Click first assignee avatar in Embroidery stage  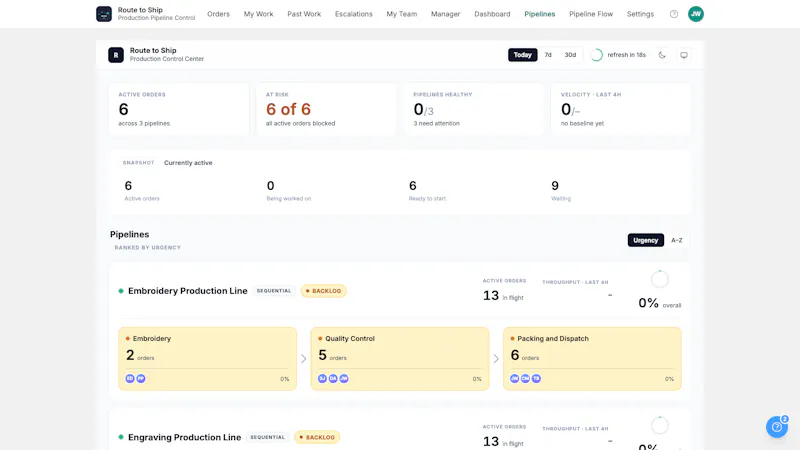[130, 379]
